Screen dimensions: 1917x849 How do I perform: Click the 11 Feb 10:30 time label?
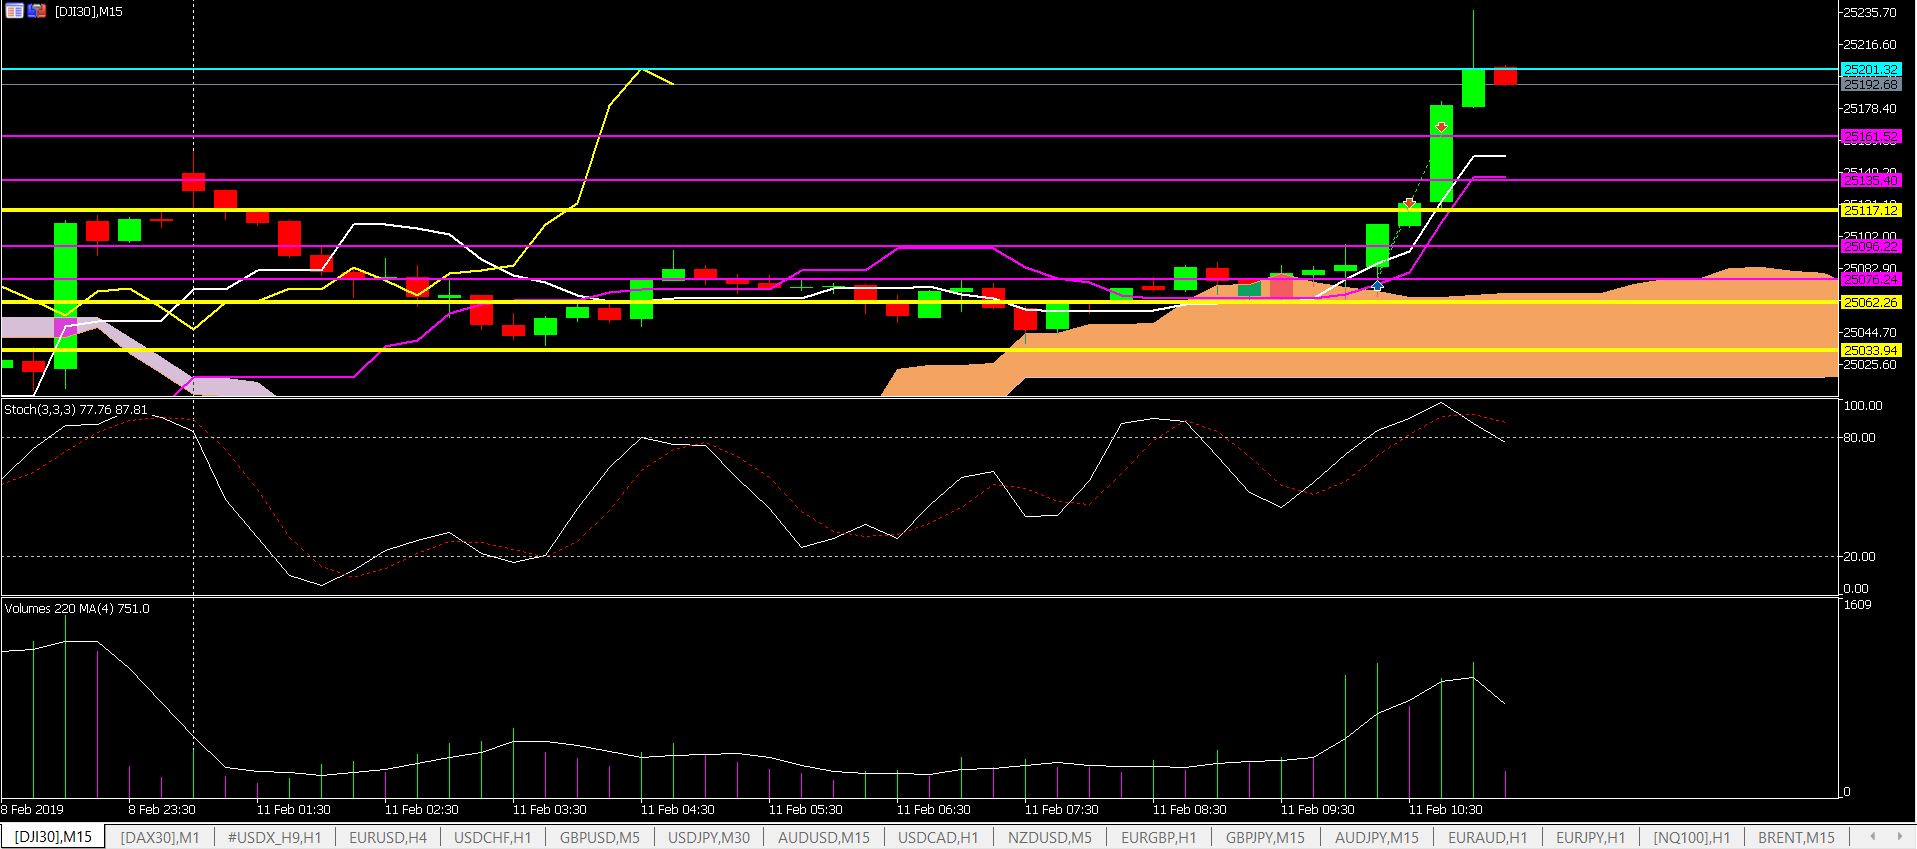(x=1446, y=810)
